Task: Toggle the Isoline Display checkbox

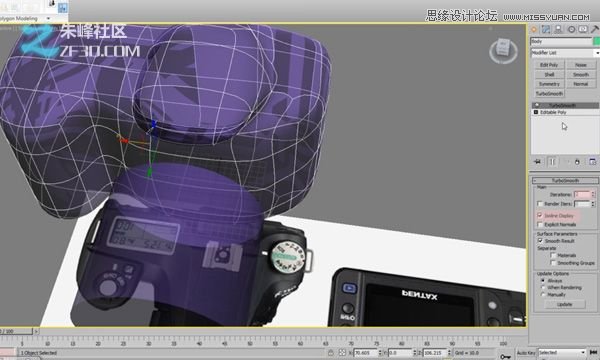Action: pyautogui.click(x=540, y=216)
